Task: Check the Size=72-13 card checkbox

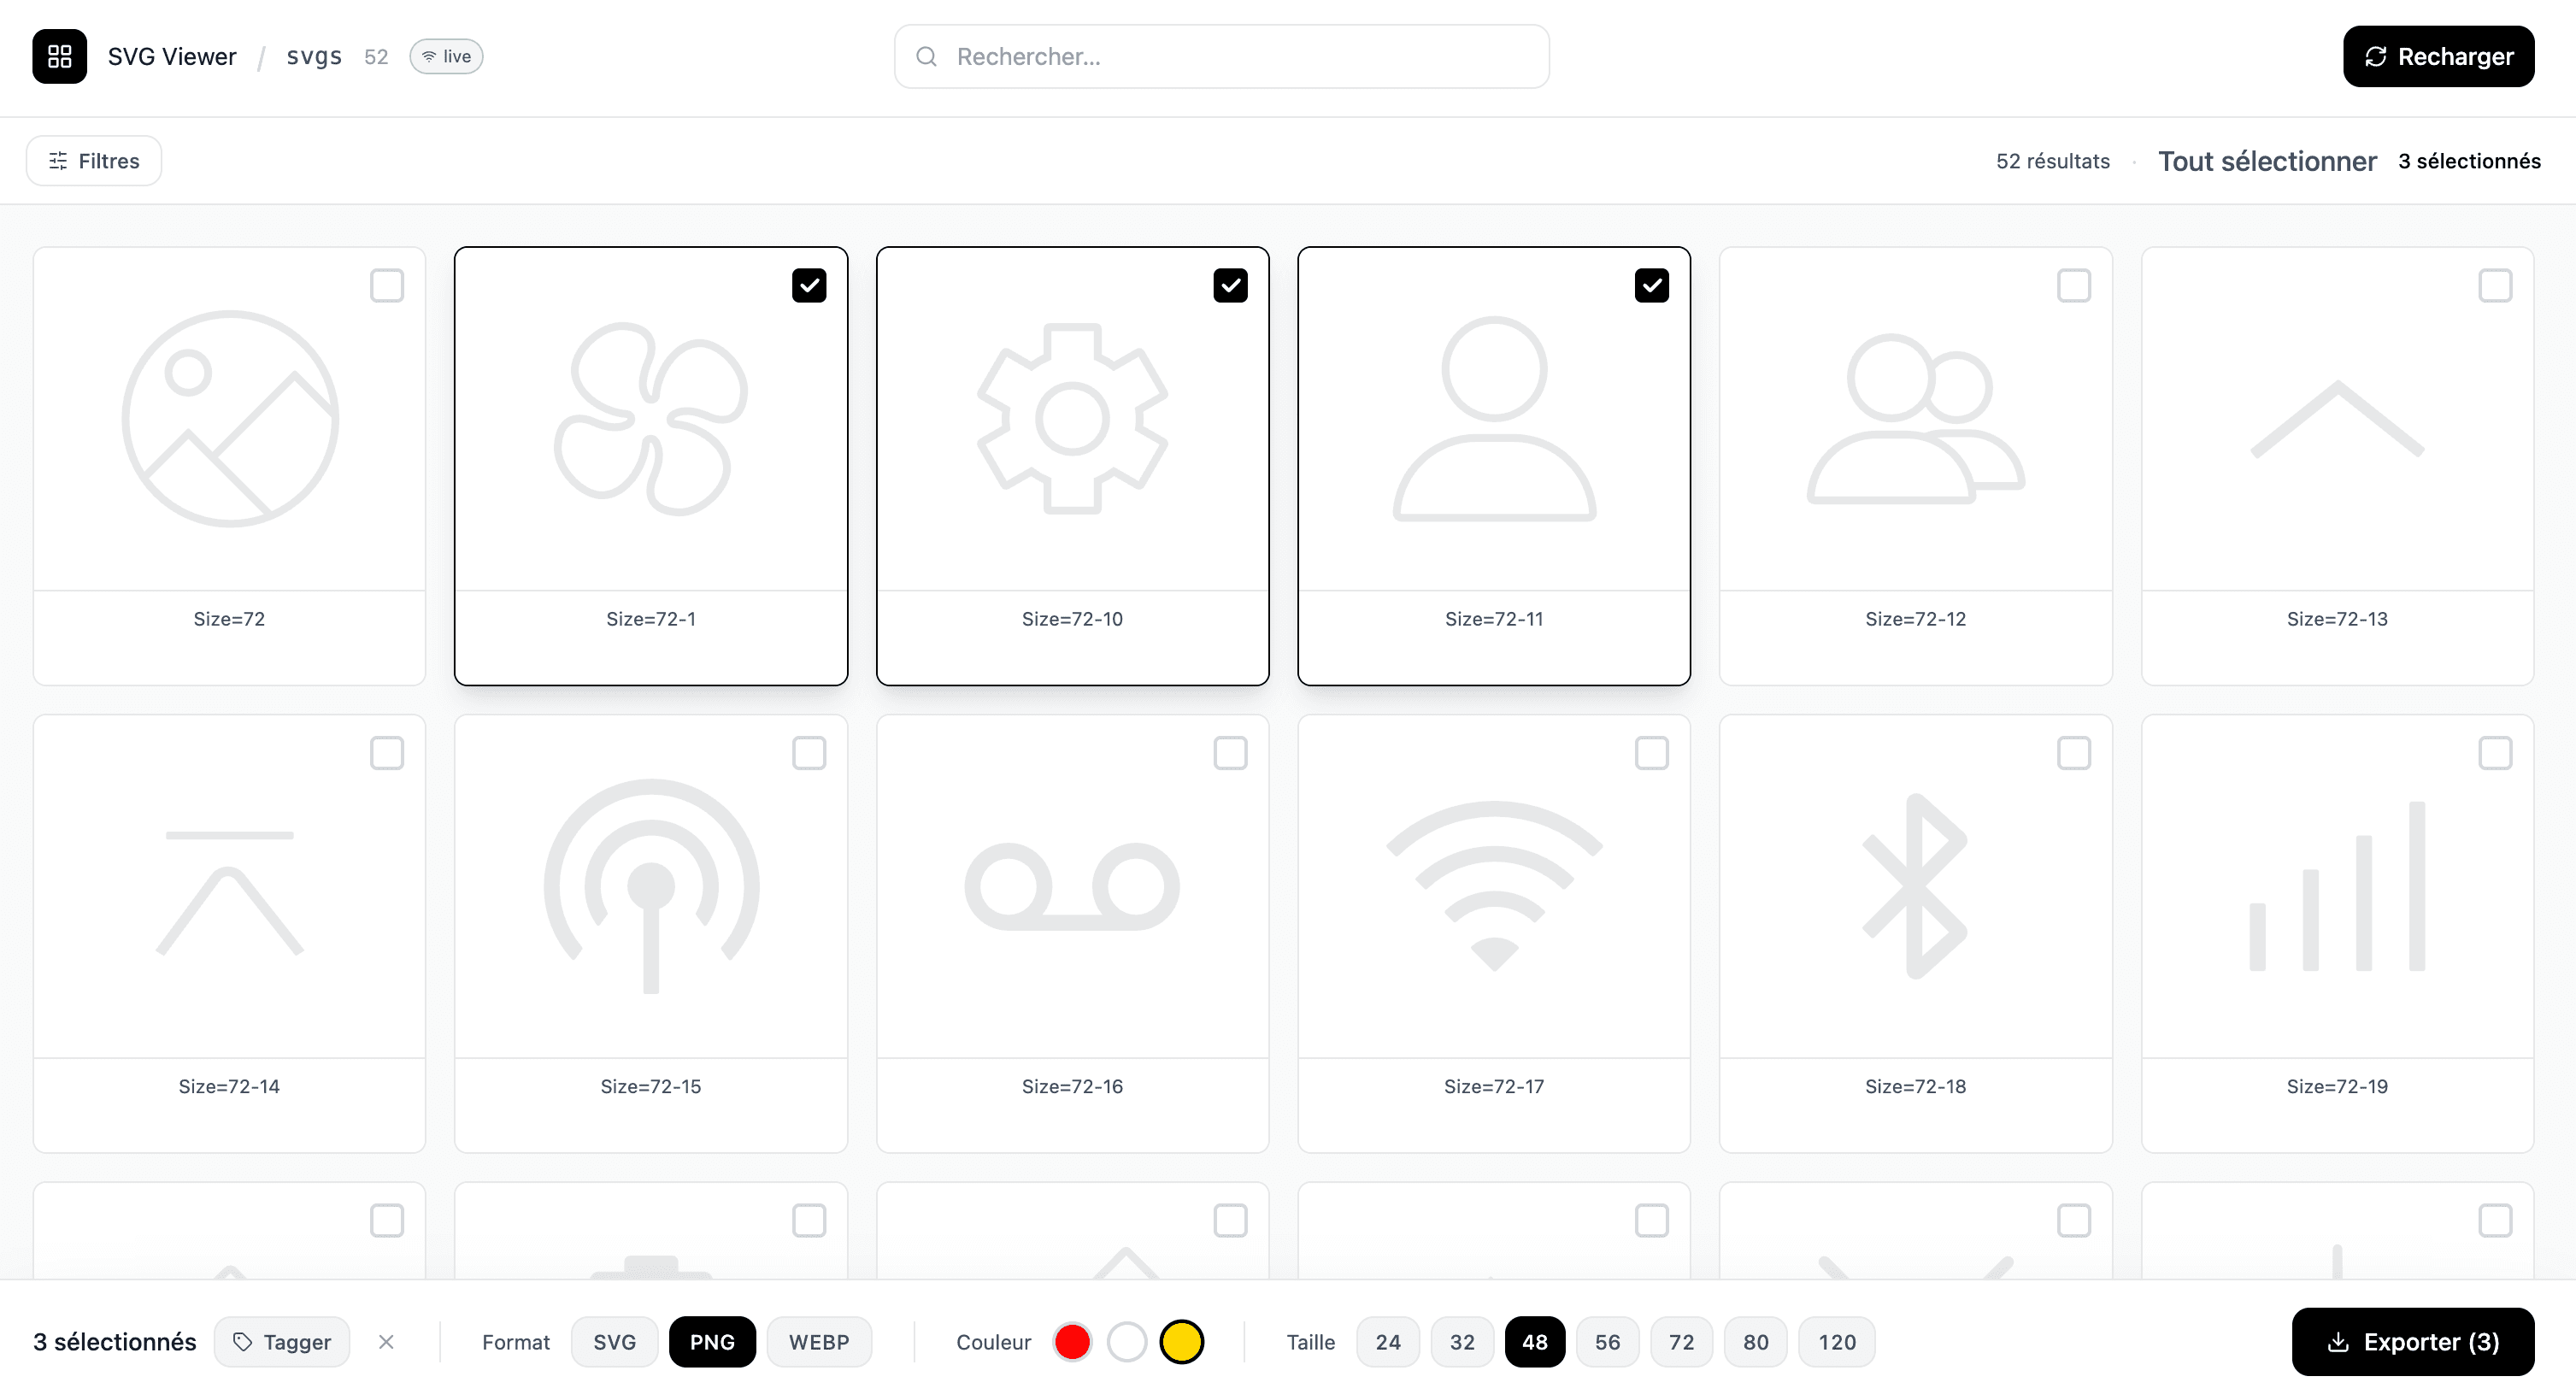Action: tap(2495, 286)
